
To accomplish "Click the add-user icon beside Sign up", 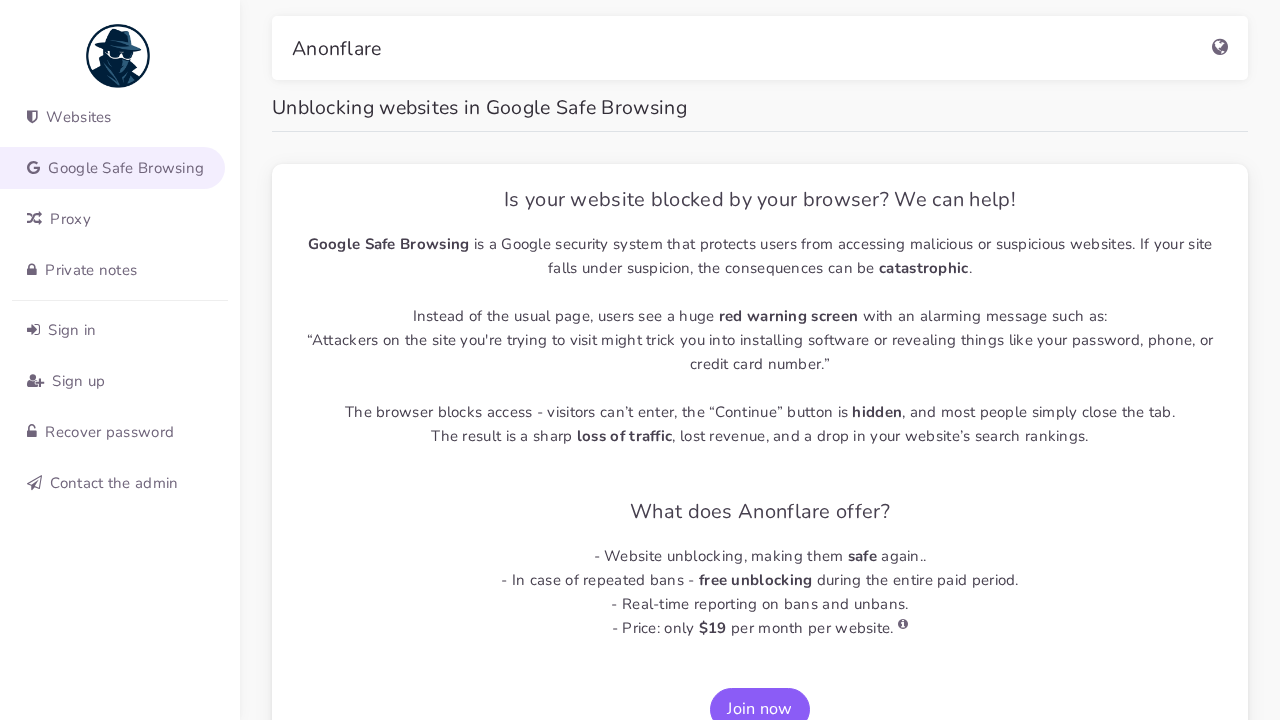I will point(35,381).
